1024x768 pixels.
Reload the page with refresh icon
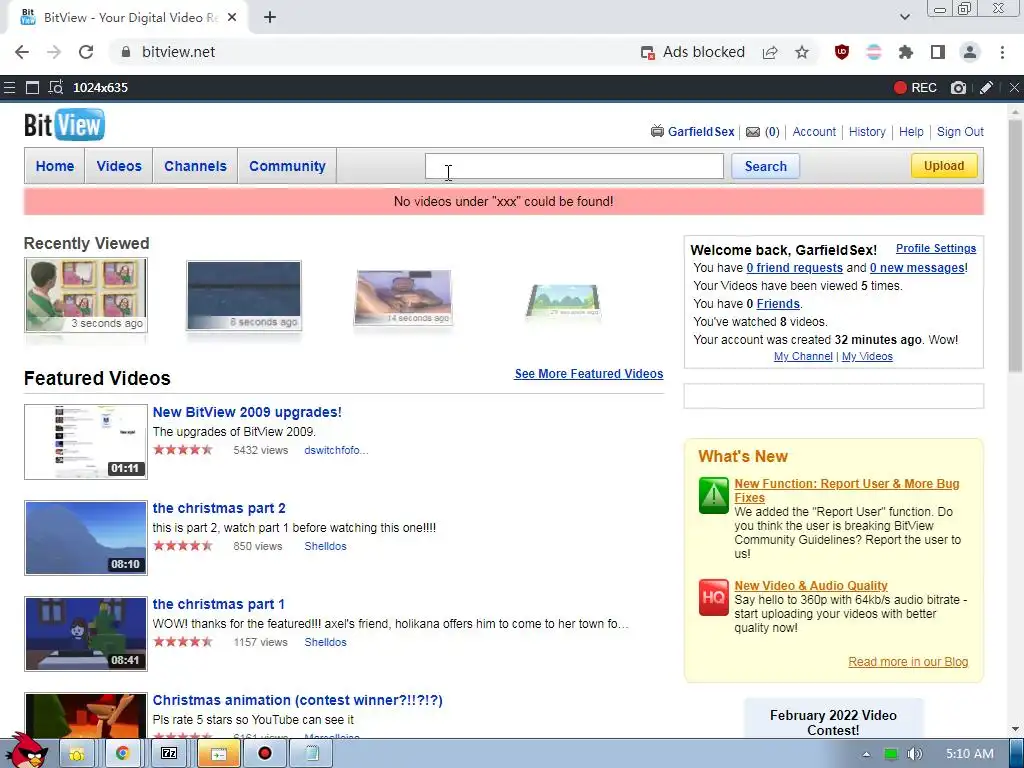(x=86, y=52)
